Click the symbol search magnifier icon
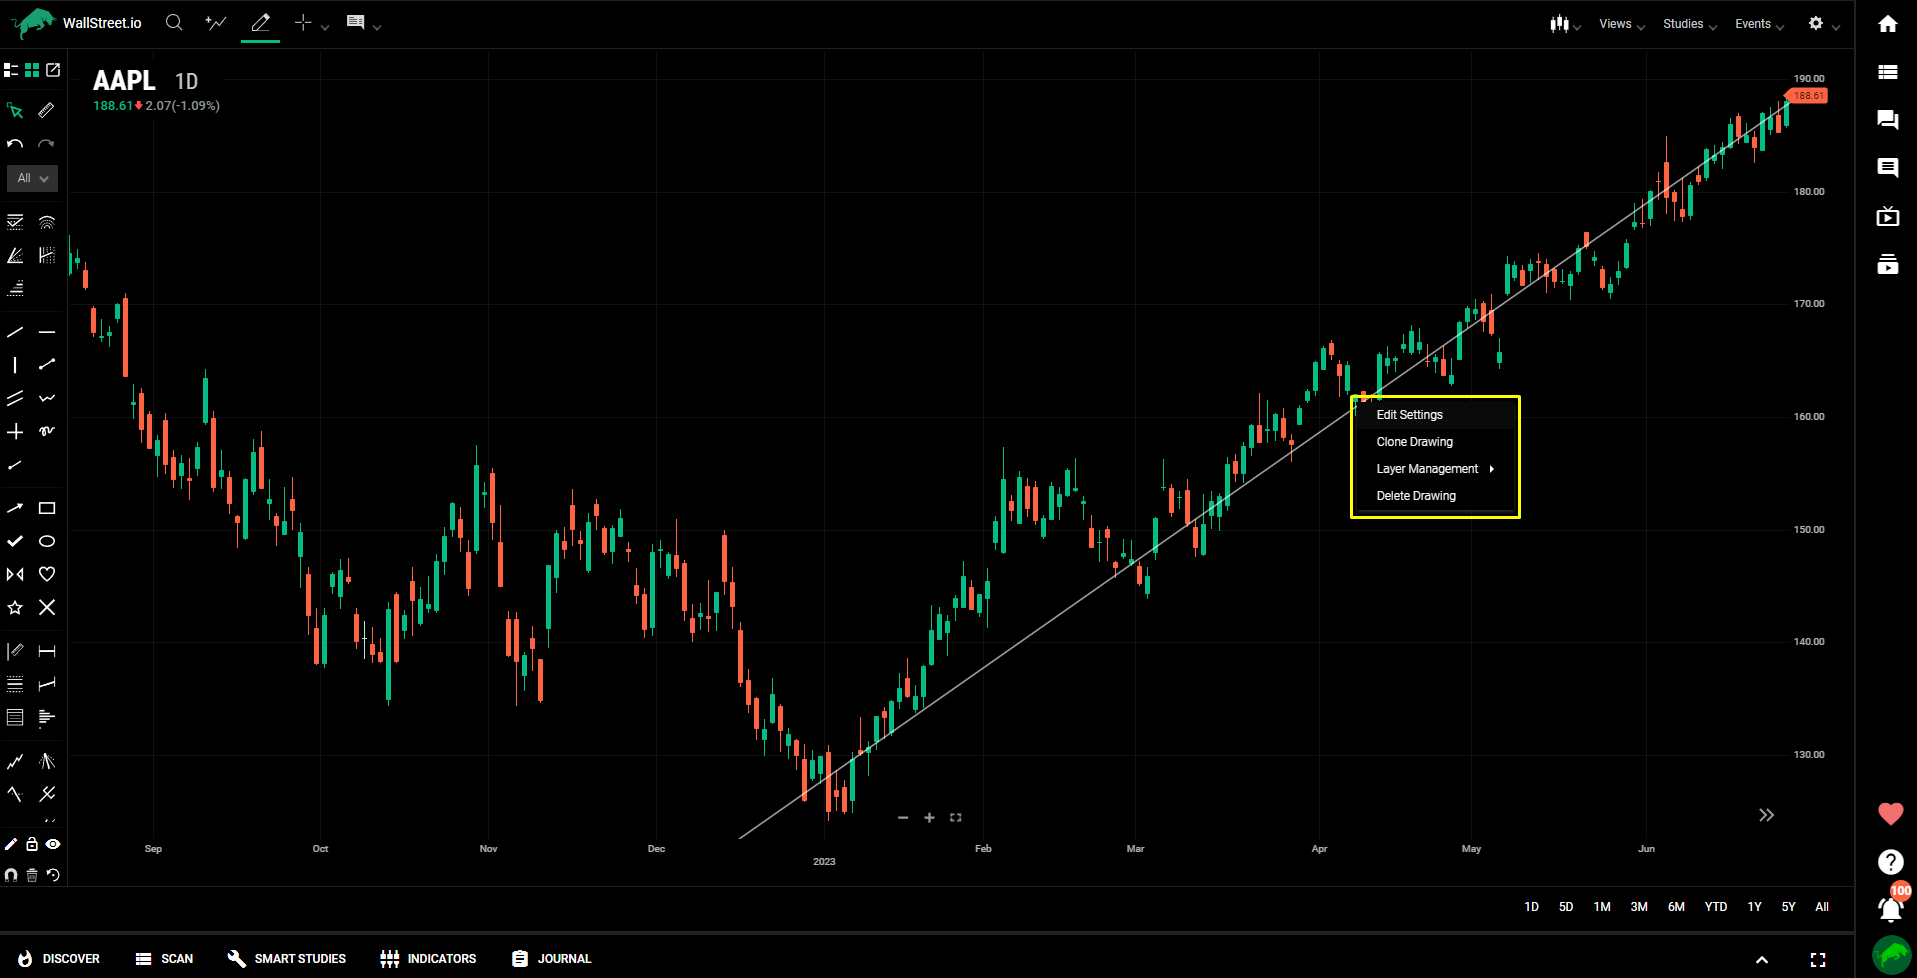The width and height of the screenshot is (1917, 978). [174, 23]
